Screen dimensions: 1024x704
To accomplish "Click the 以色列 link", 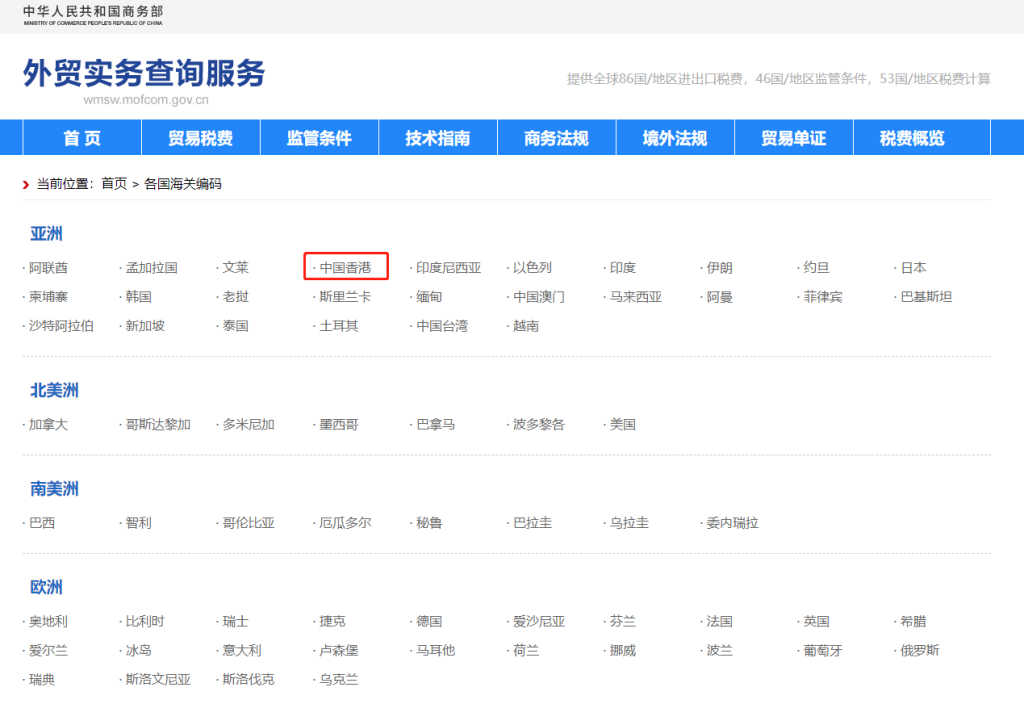I will [x=532, y=268].
